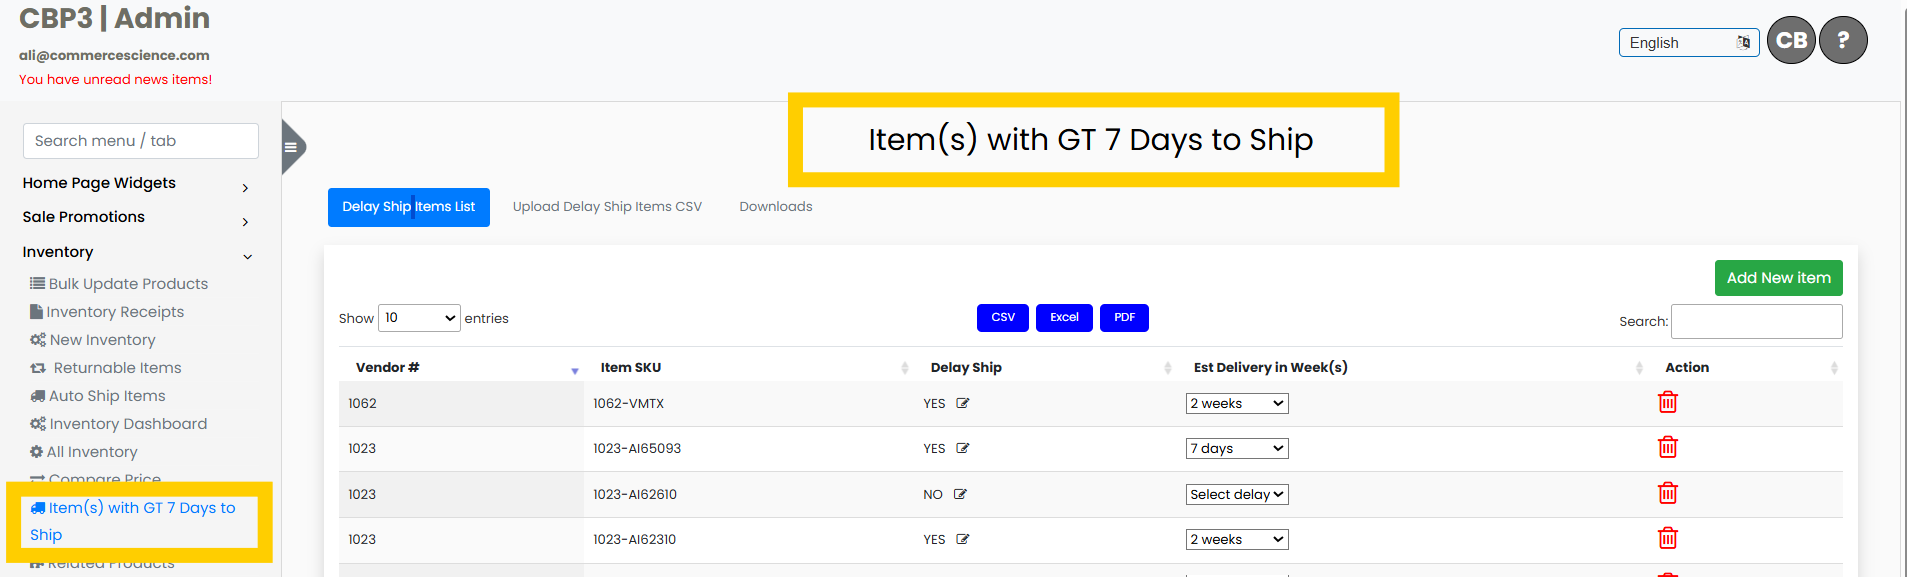Export table using the Excel button
1907x577 pixels.
pyautogui.click(x=1063, y=318)
